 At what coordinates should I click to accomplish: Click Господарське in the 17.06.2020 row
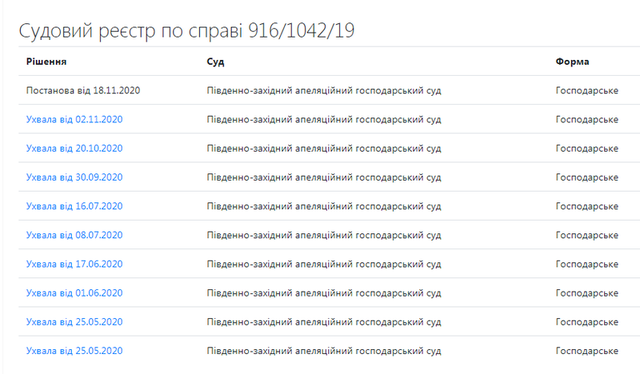point(587,265)
